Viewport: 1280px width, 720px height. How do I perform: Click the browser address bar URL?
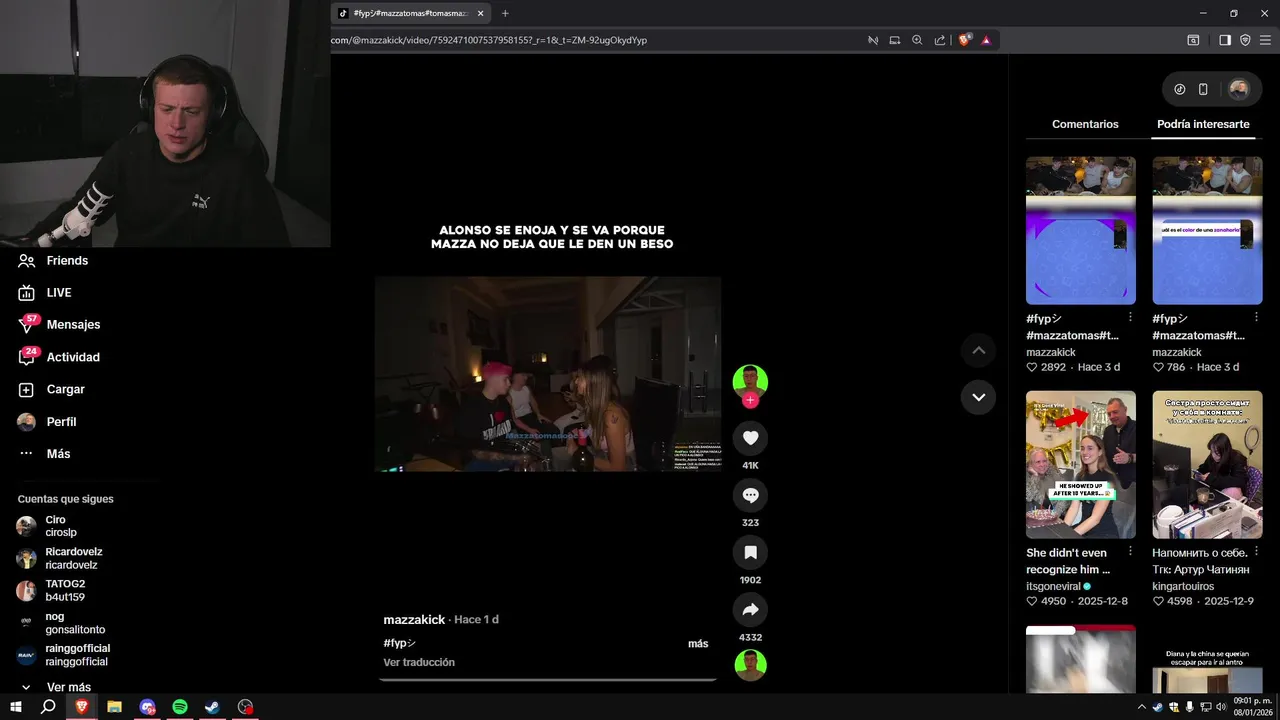click(x=489, y=40)
